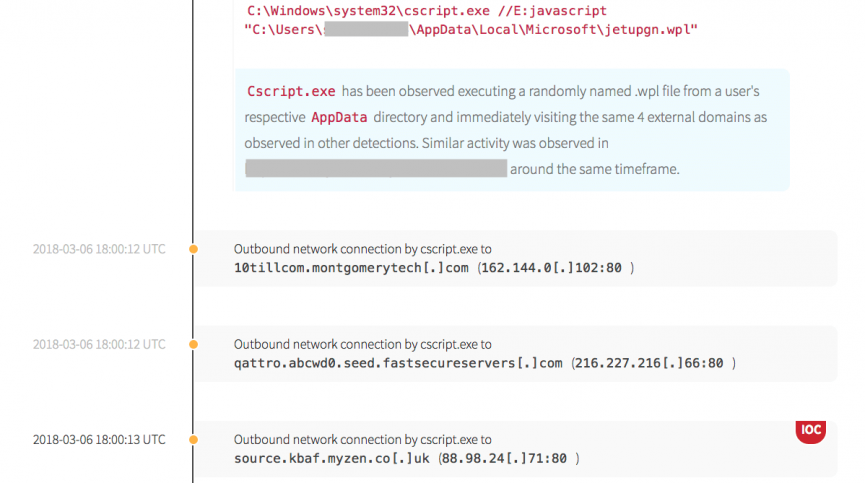Select the orange timeline dot for the montgomerytech connection
Screen dimensions: 865x483
193,248
